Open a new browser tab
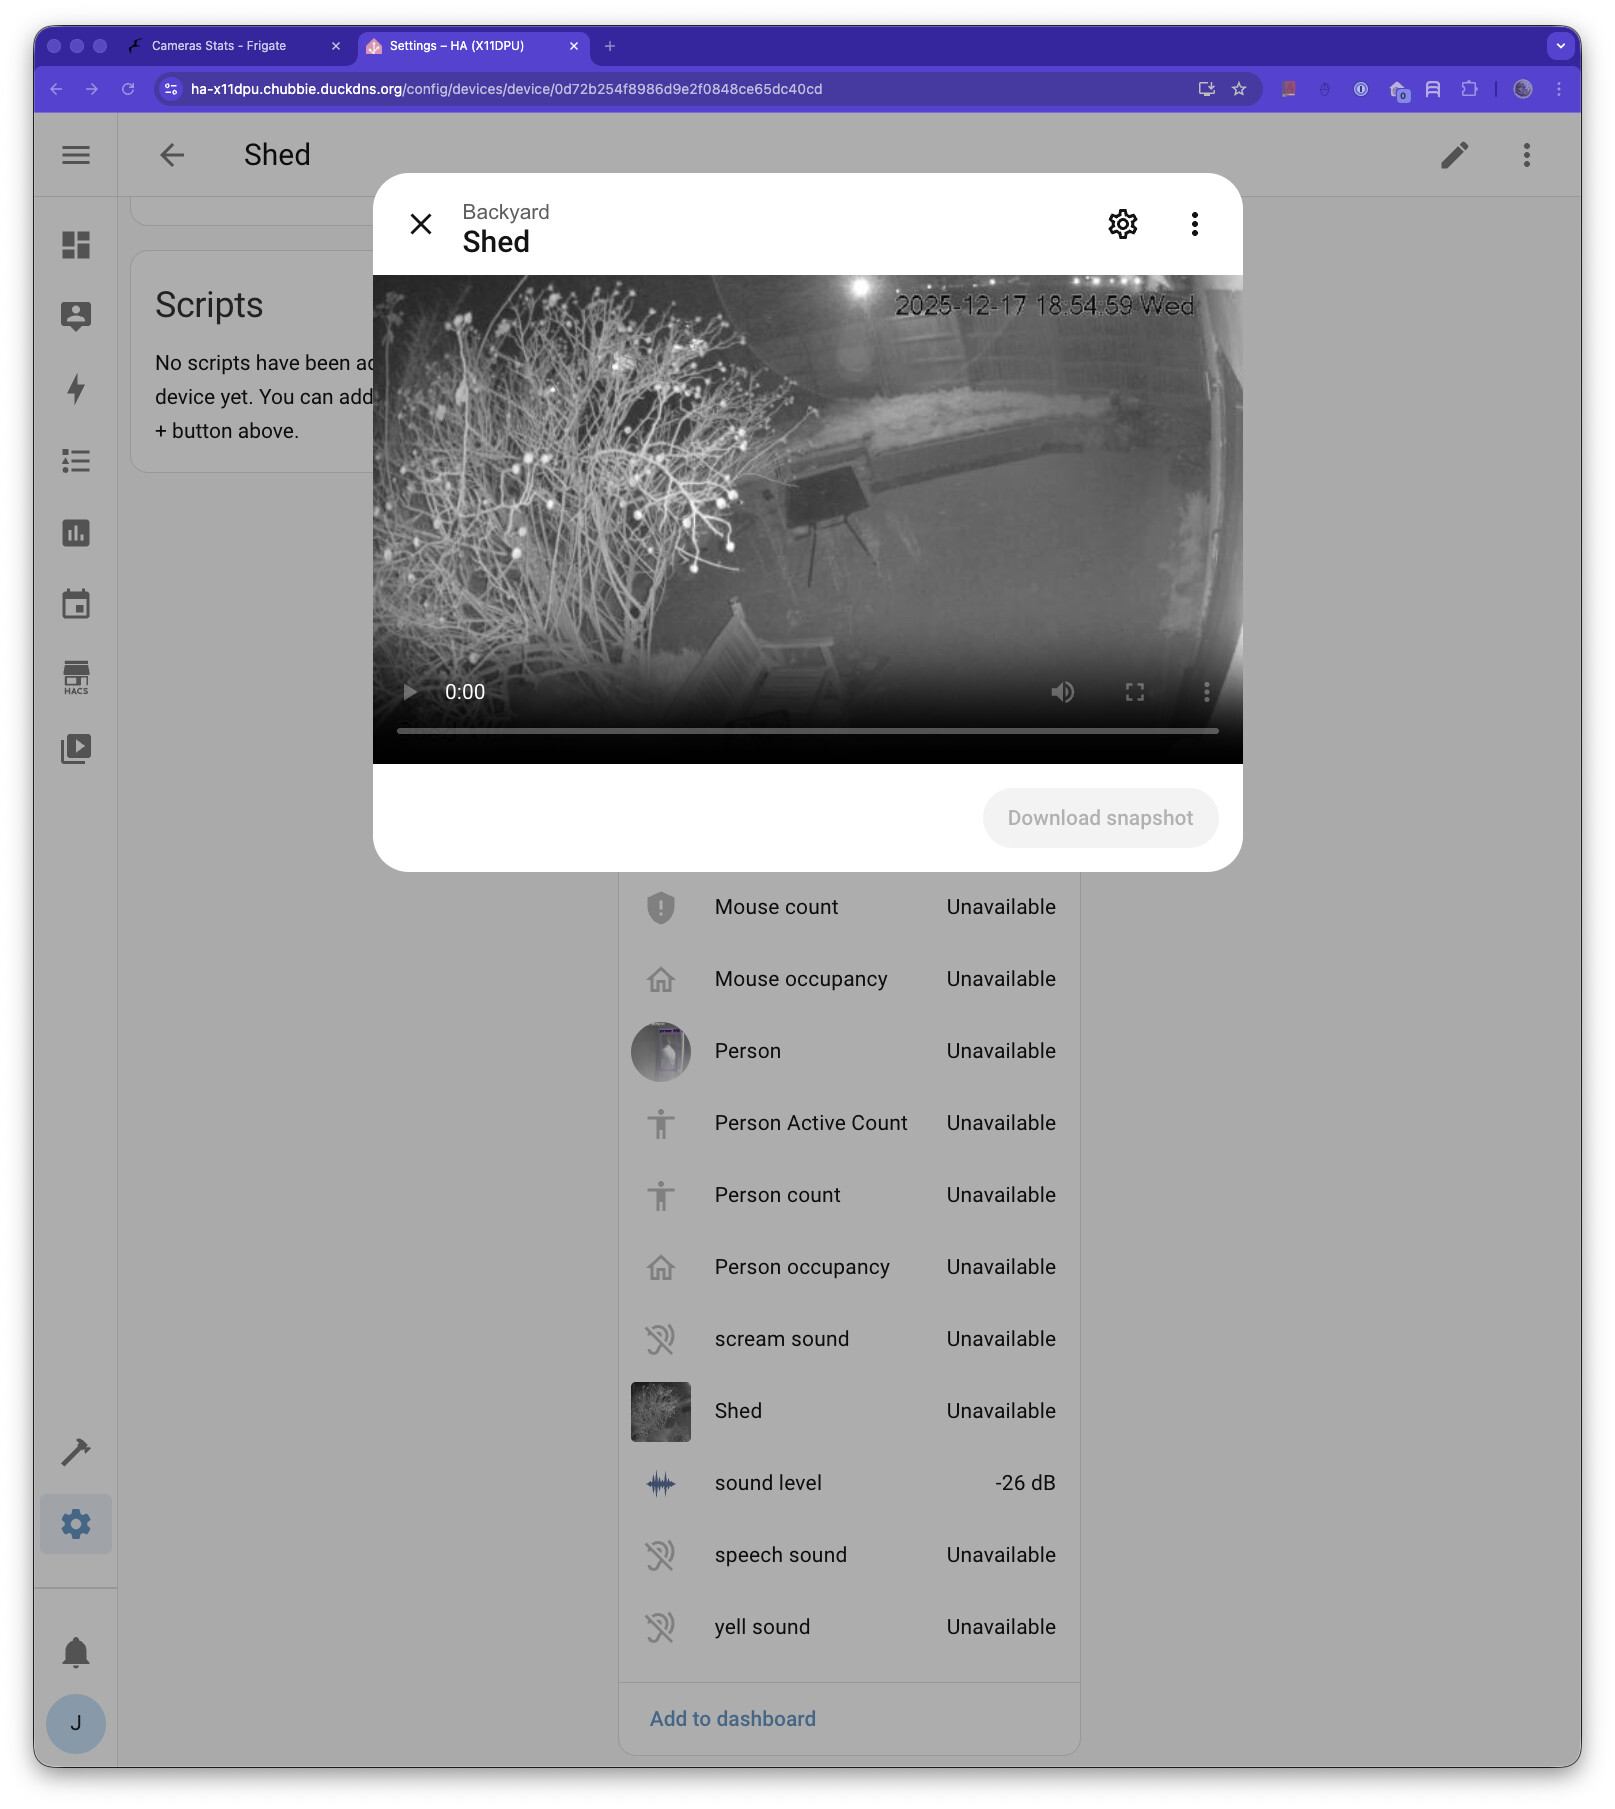 pyautogui.click(x=610, y=46)
